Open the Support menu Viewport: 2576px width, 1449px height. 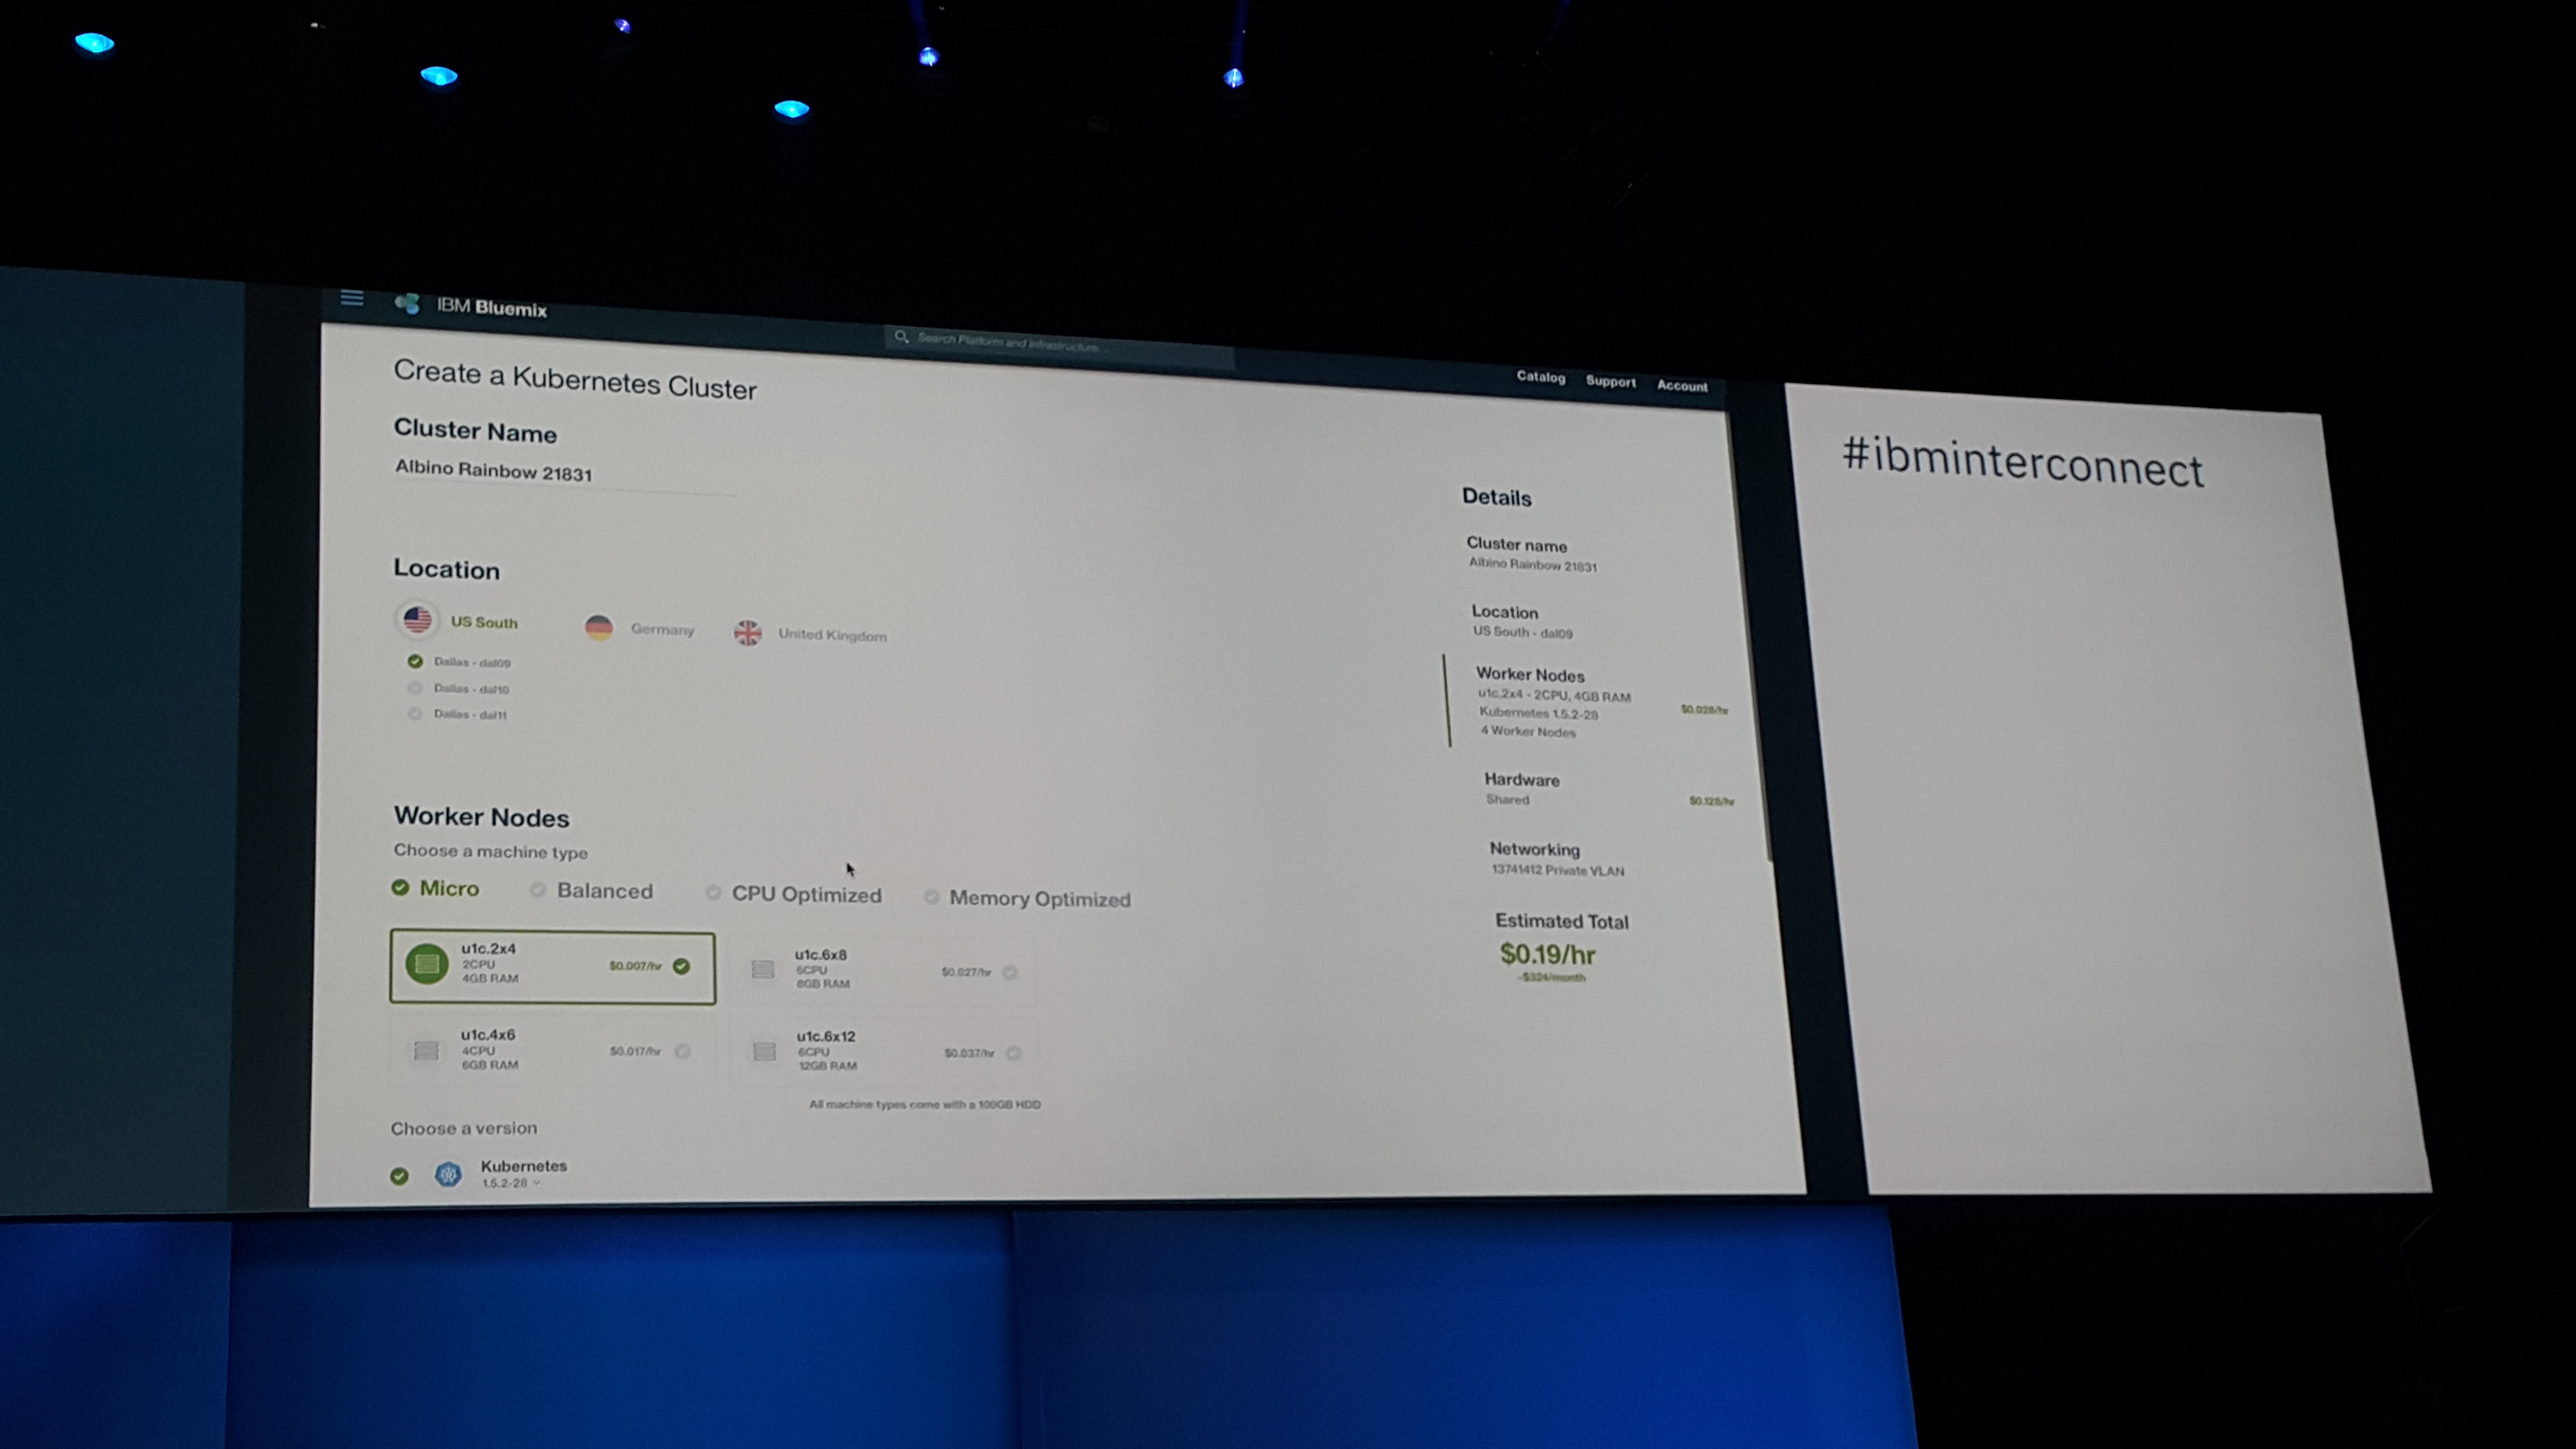click(x=1610, y=381)
